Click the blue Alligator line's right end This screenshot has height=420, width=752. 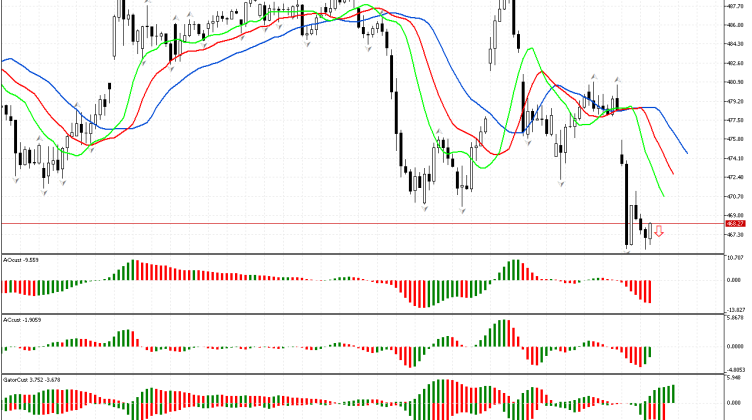[x=686, y=152]
